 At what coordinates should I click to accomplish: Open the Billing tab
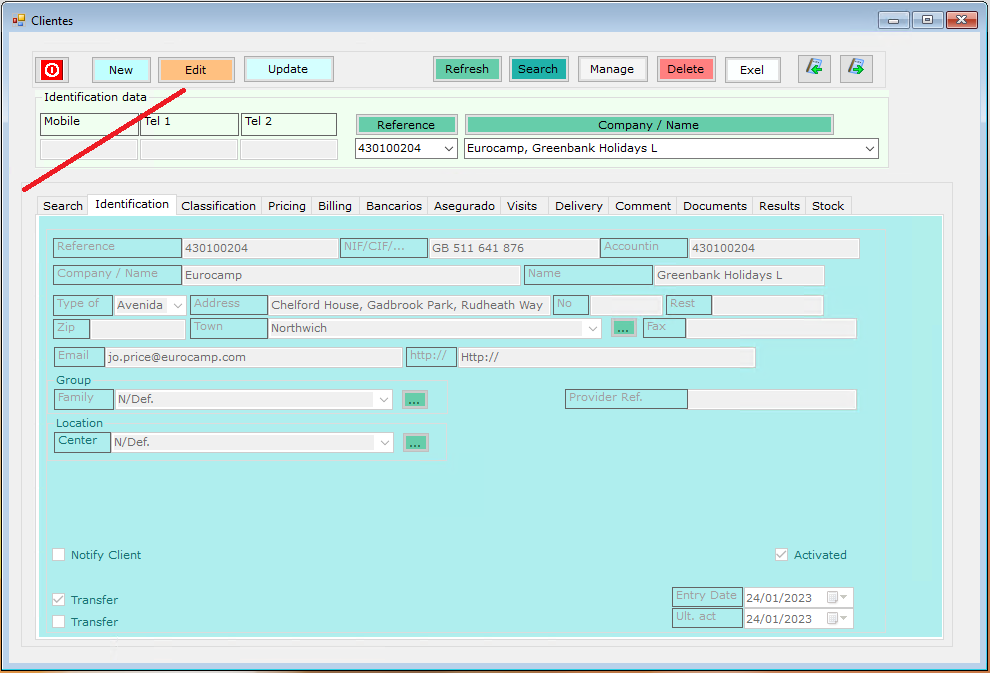click(x=335, y=206)
